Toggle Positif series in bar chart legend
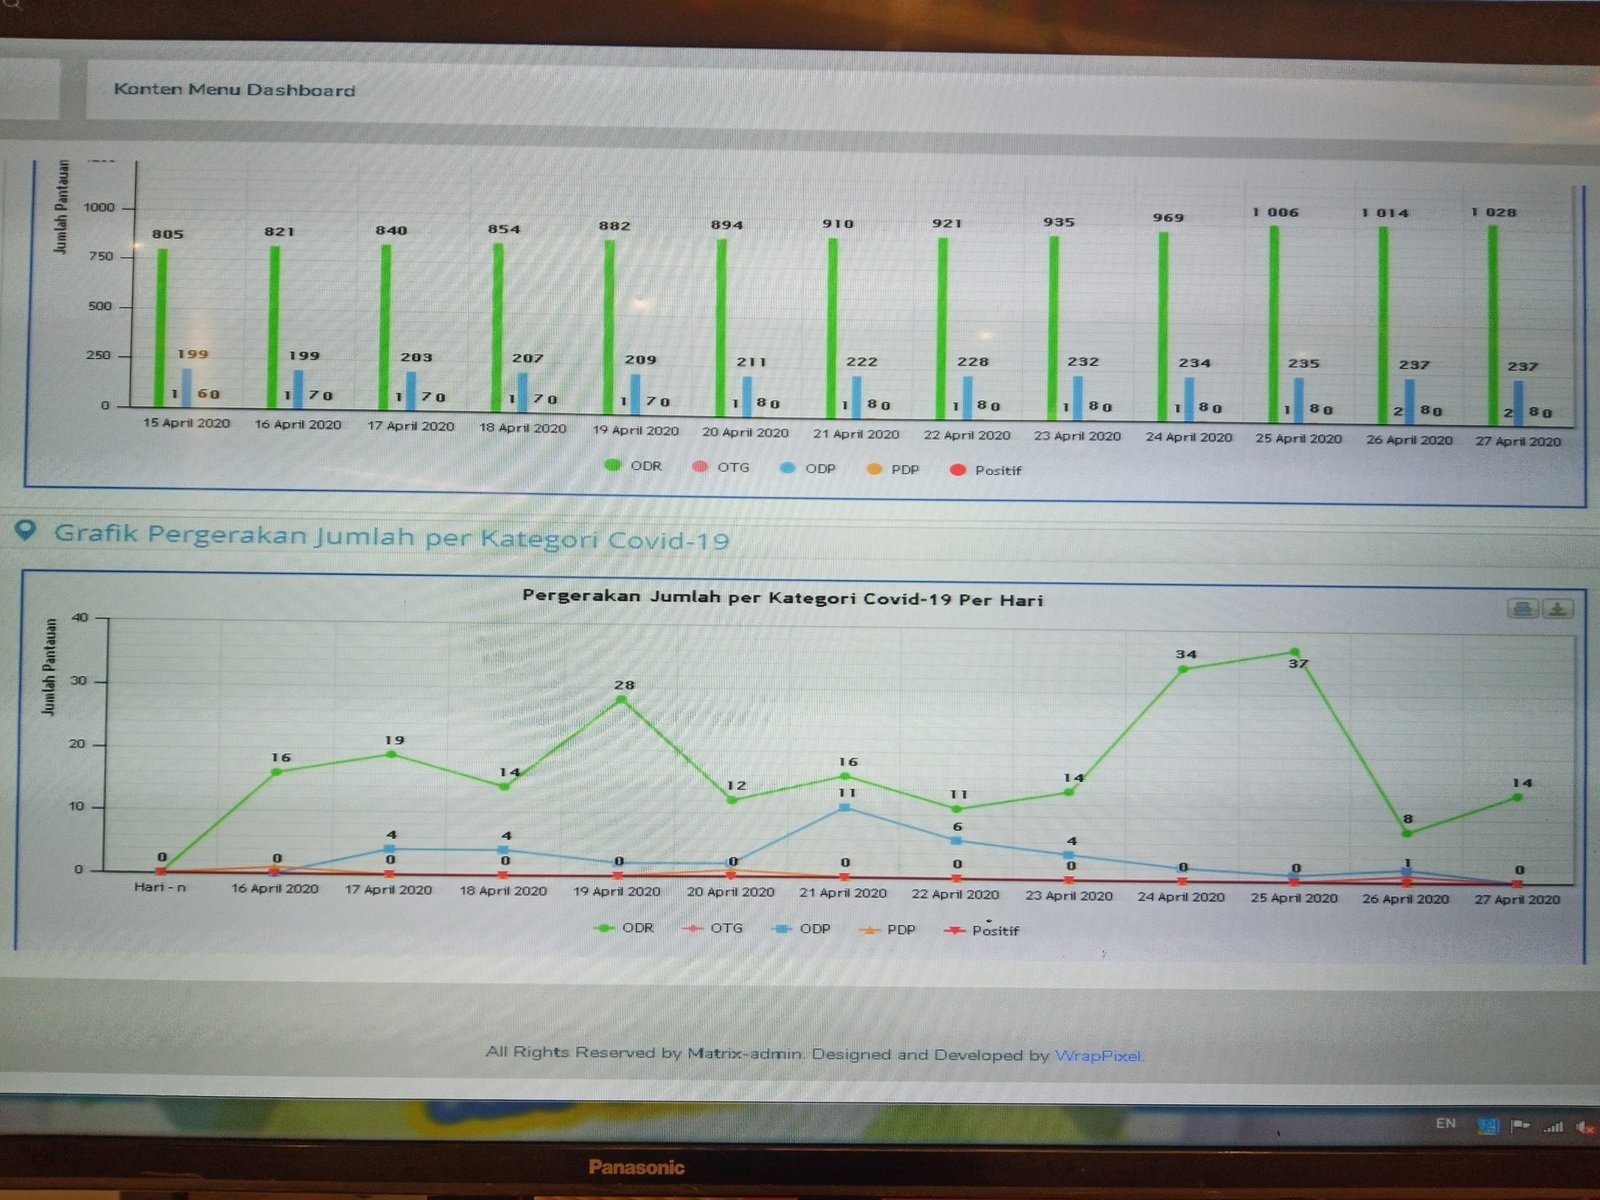 coord(985,470)
